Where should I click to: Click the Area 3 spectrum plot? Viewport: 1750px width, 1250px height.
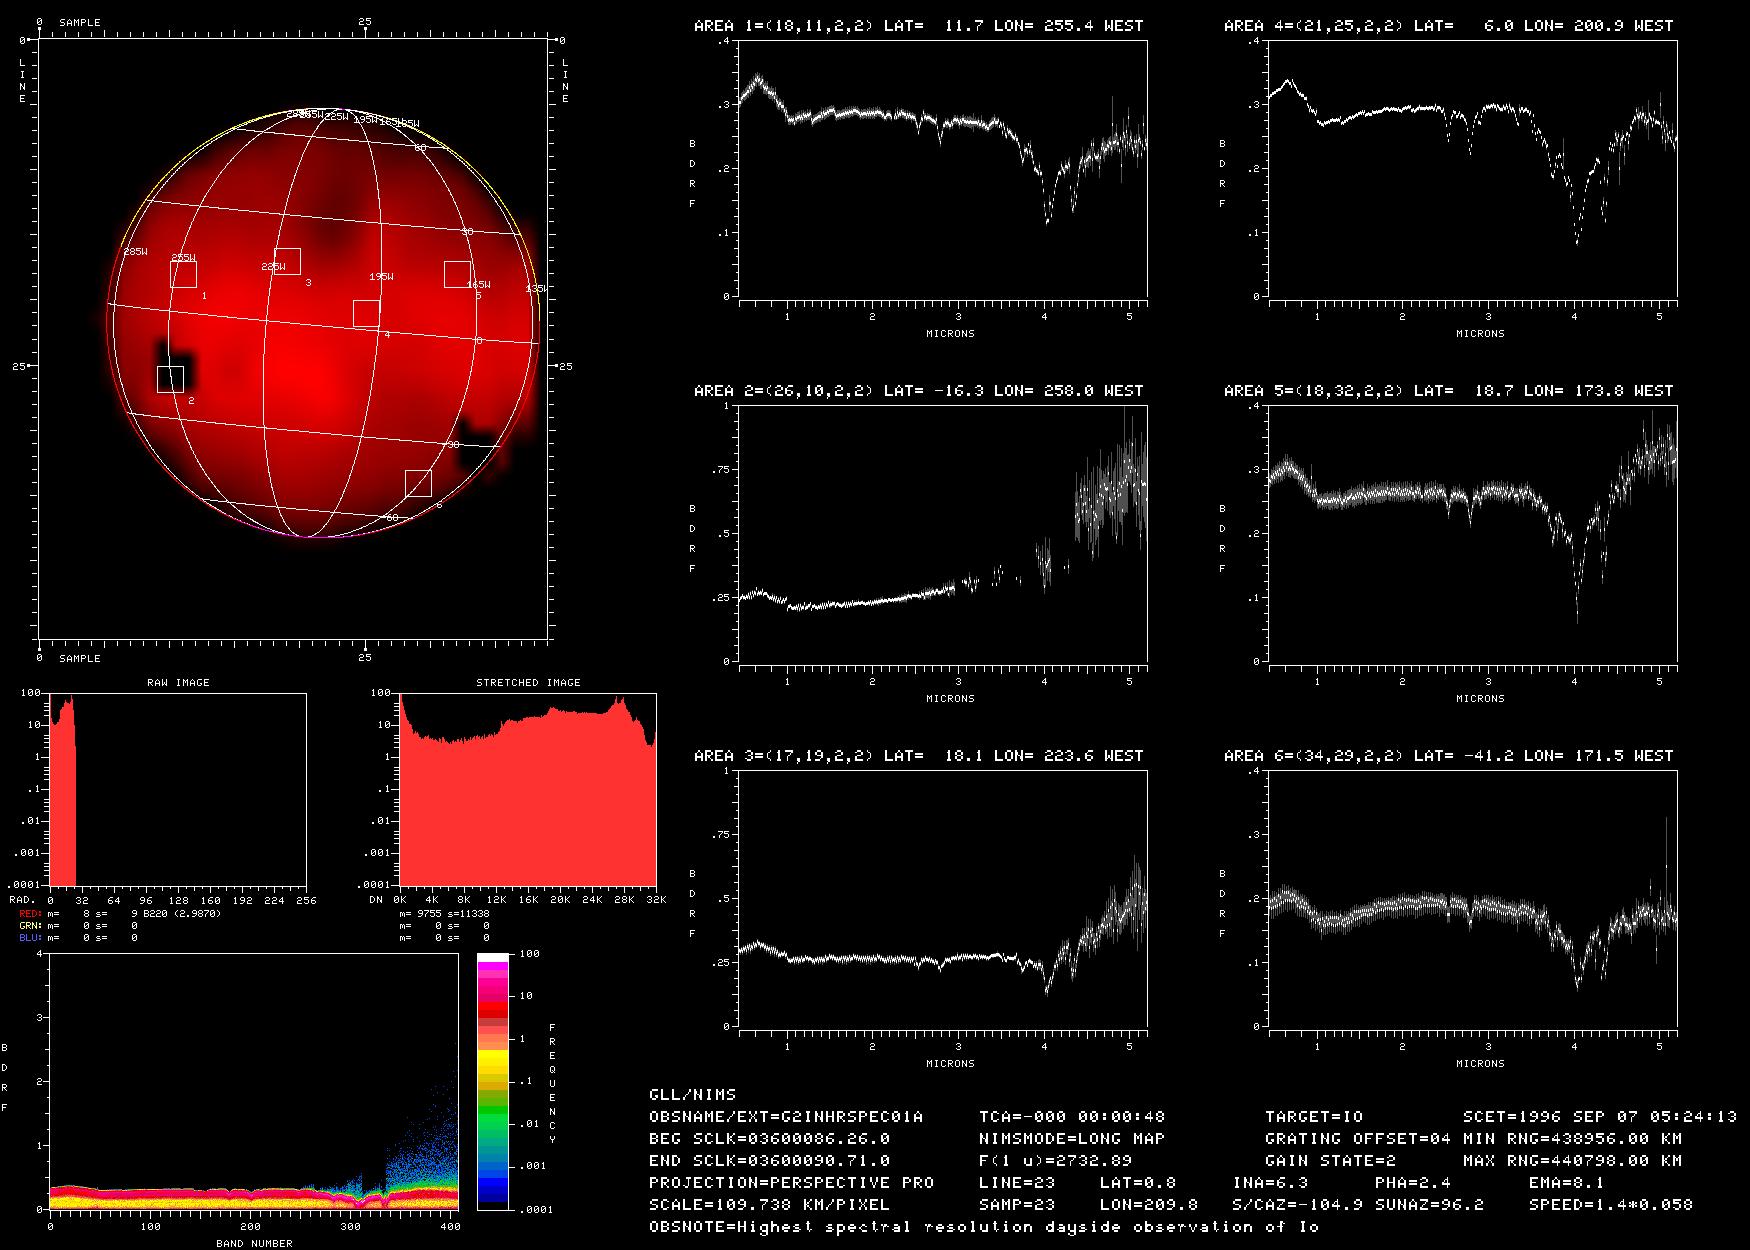pyautogui.click(x=943, y=899)
